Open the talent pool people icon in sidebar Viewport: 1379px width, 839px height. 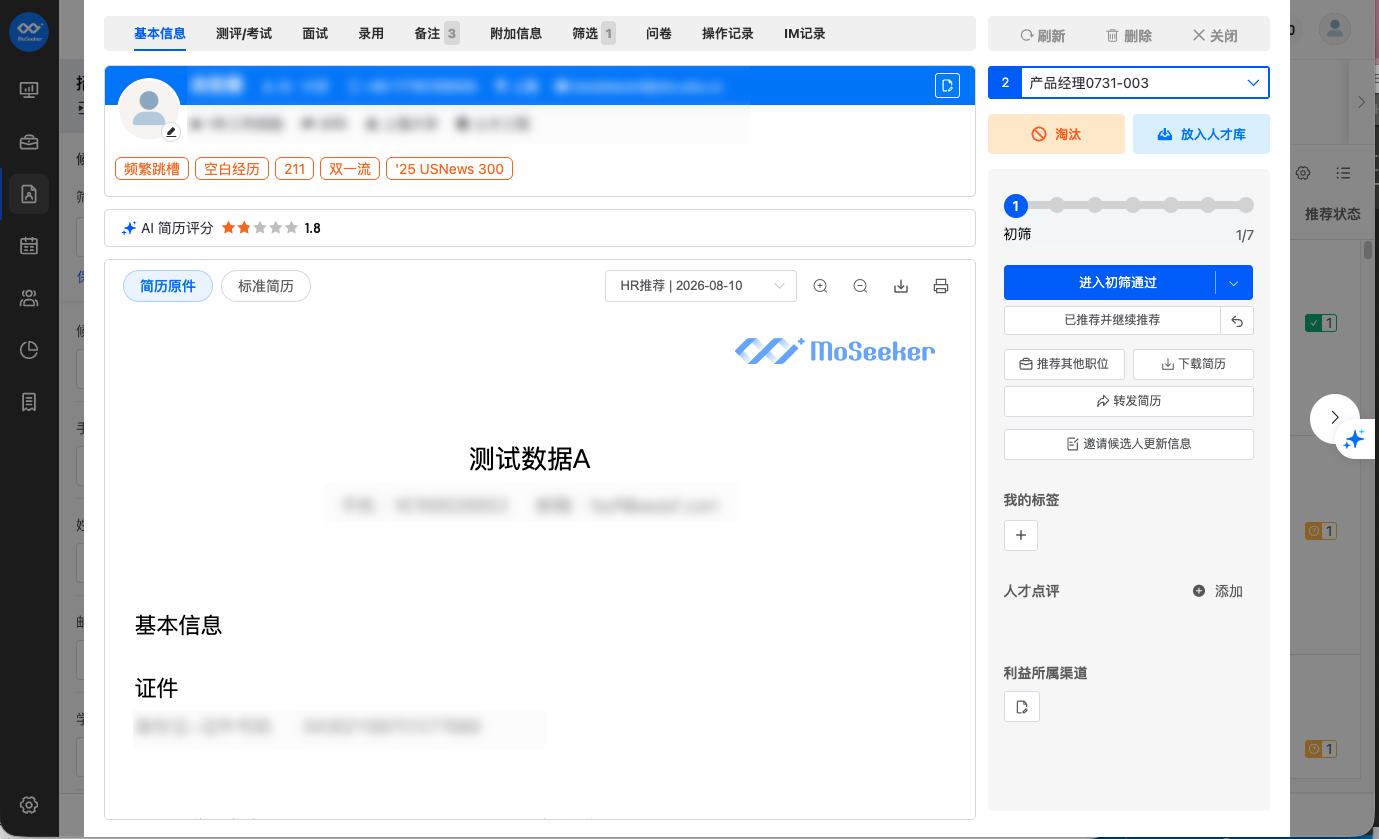(29, 298)
